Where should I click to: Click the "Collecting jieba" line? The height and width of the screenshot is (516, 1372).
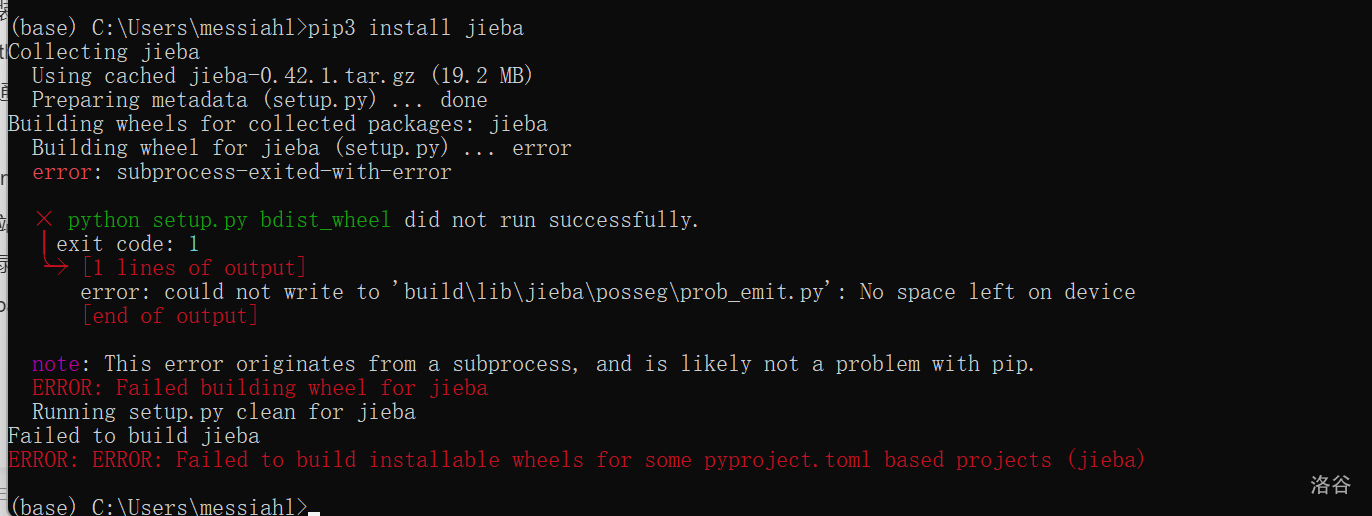tap(104, 52)
